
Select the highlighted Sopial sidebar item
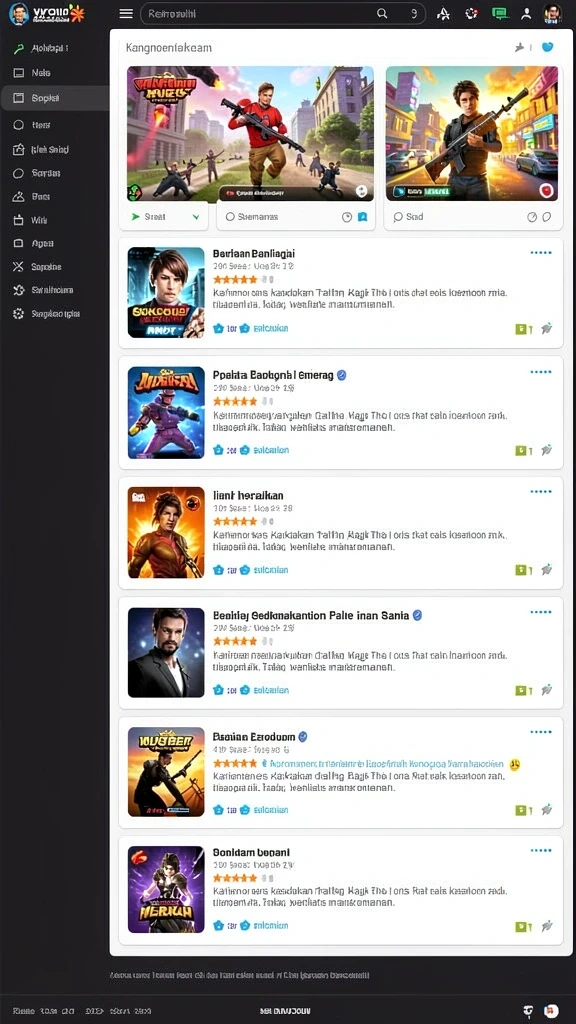click(x=54, y=98)
